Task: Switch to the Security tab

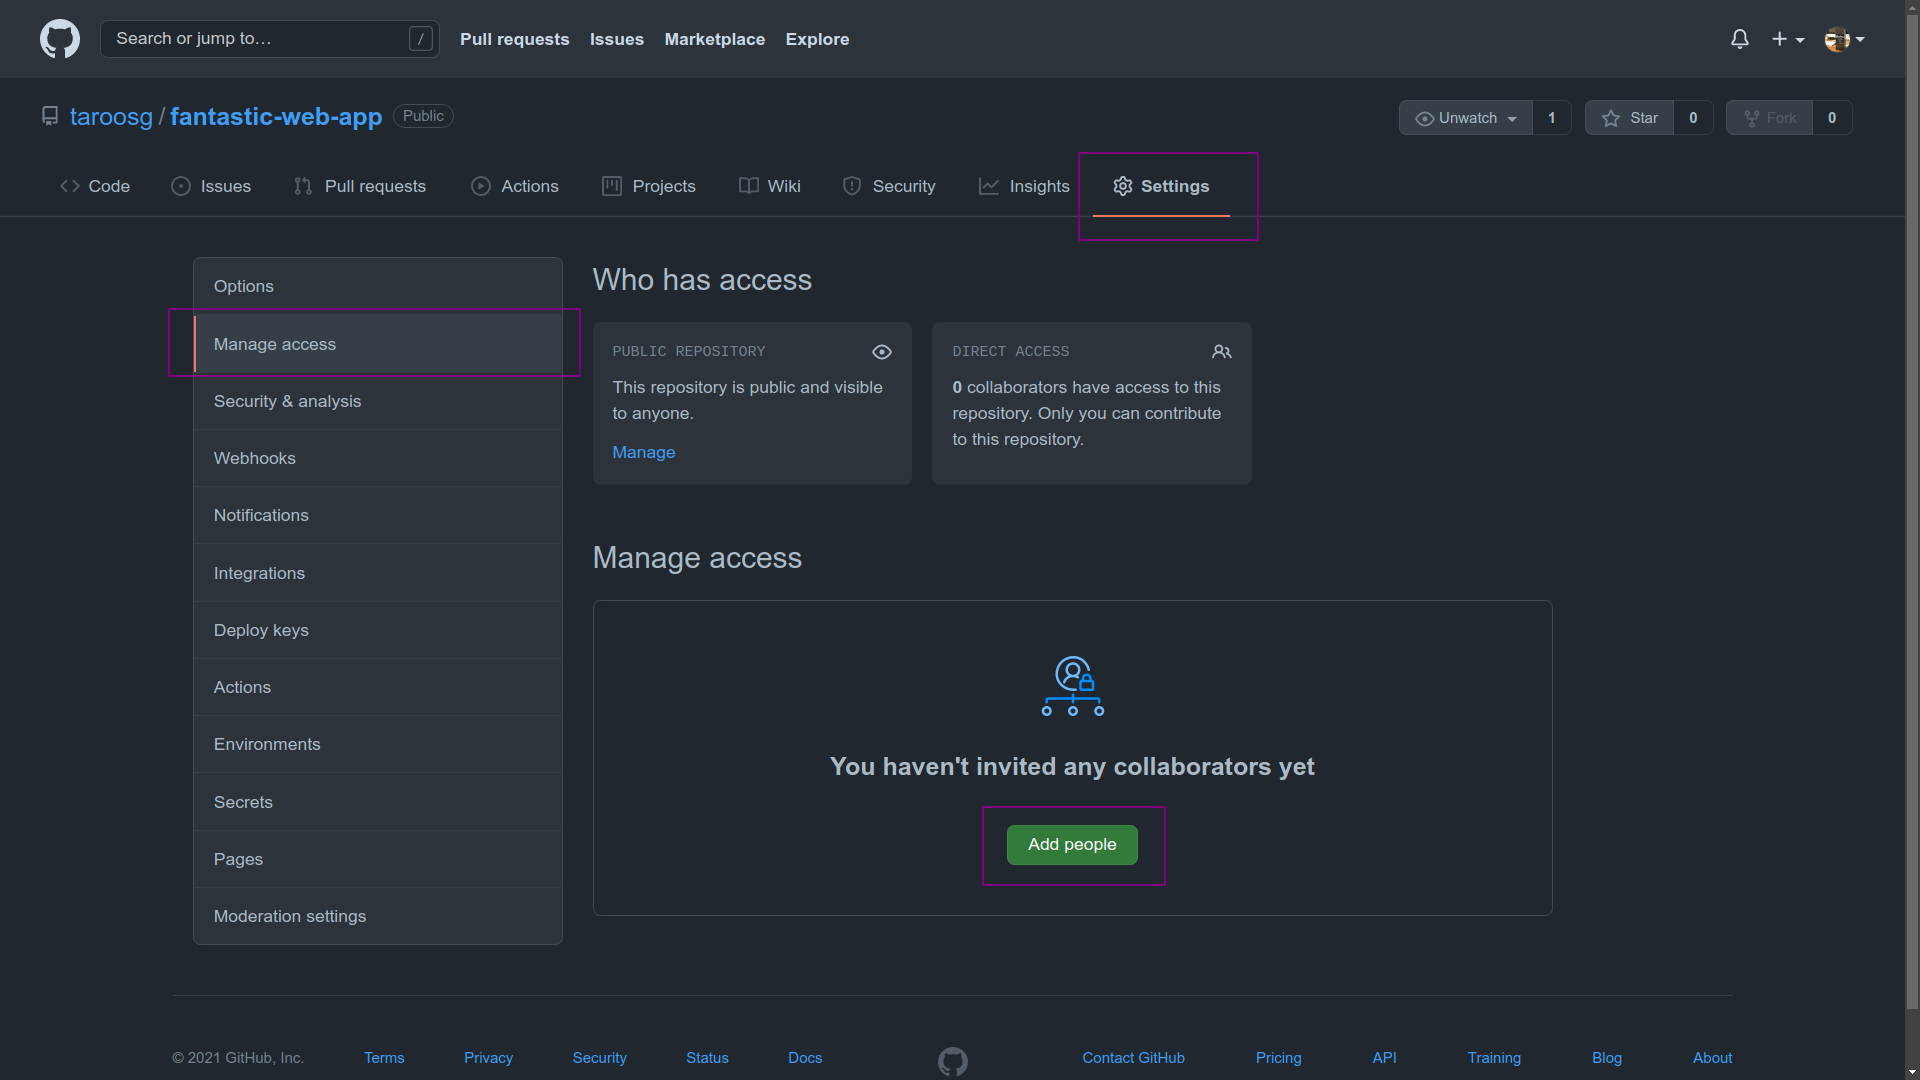Action: 889,186
